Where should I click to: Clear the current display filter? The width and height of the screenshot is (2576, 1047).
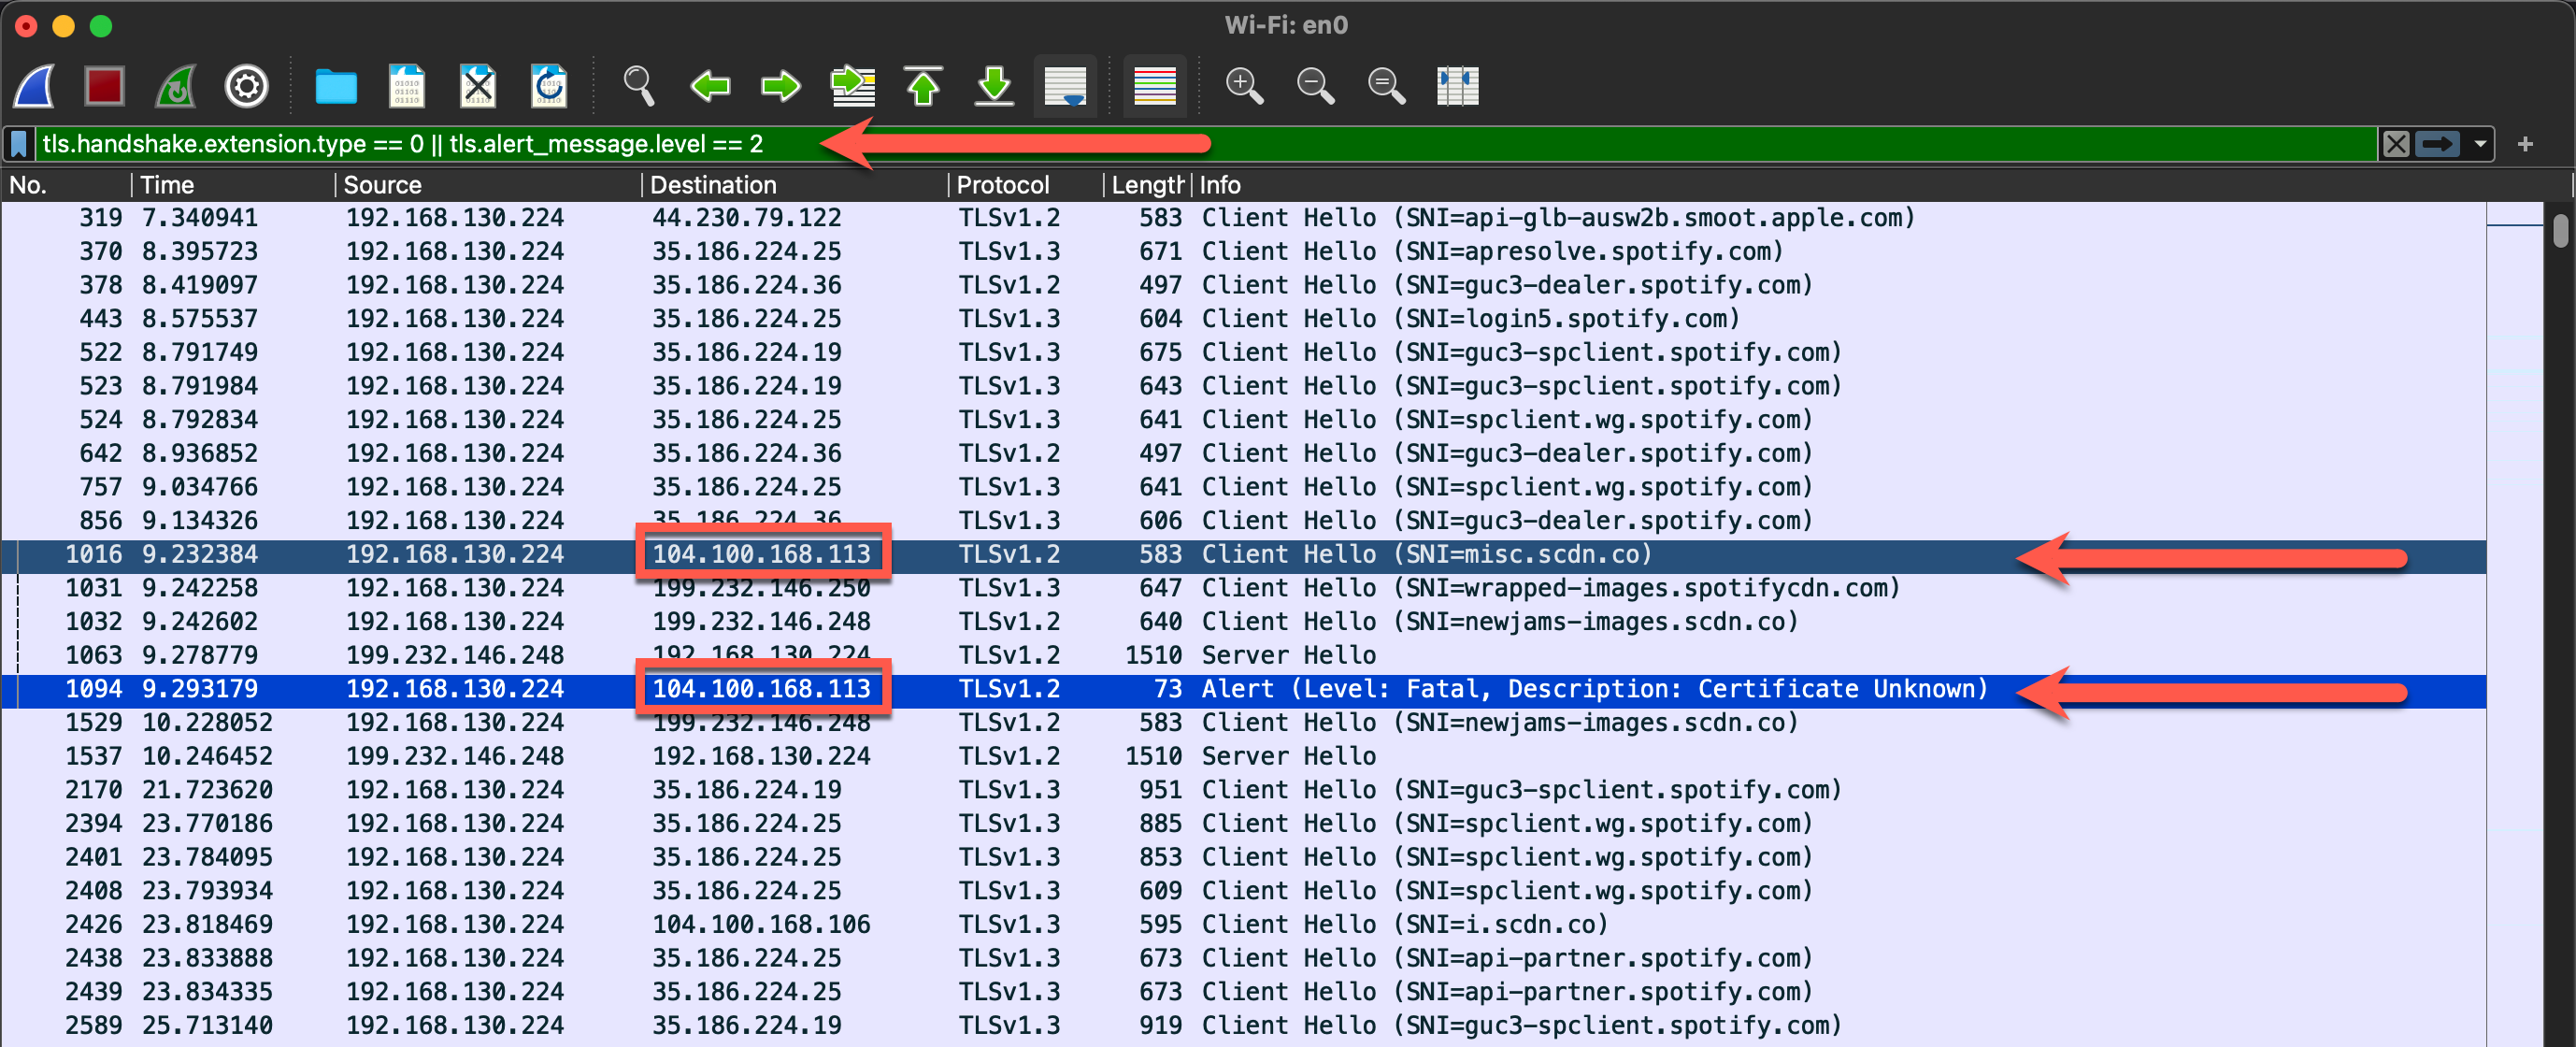pos(2396,143)
